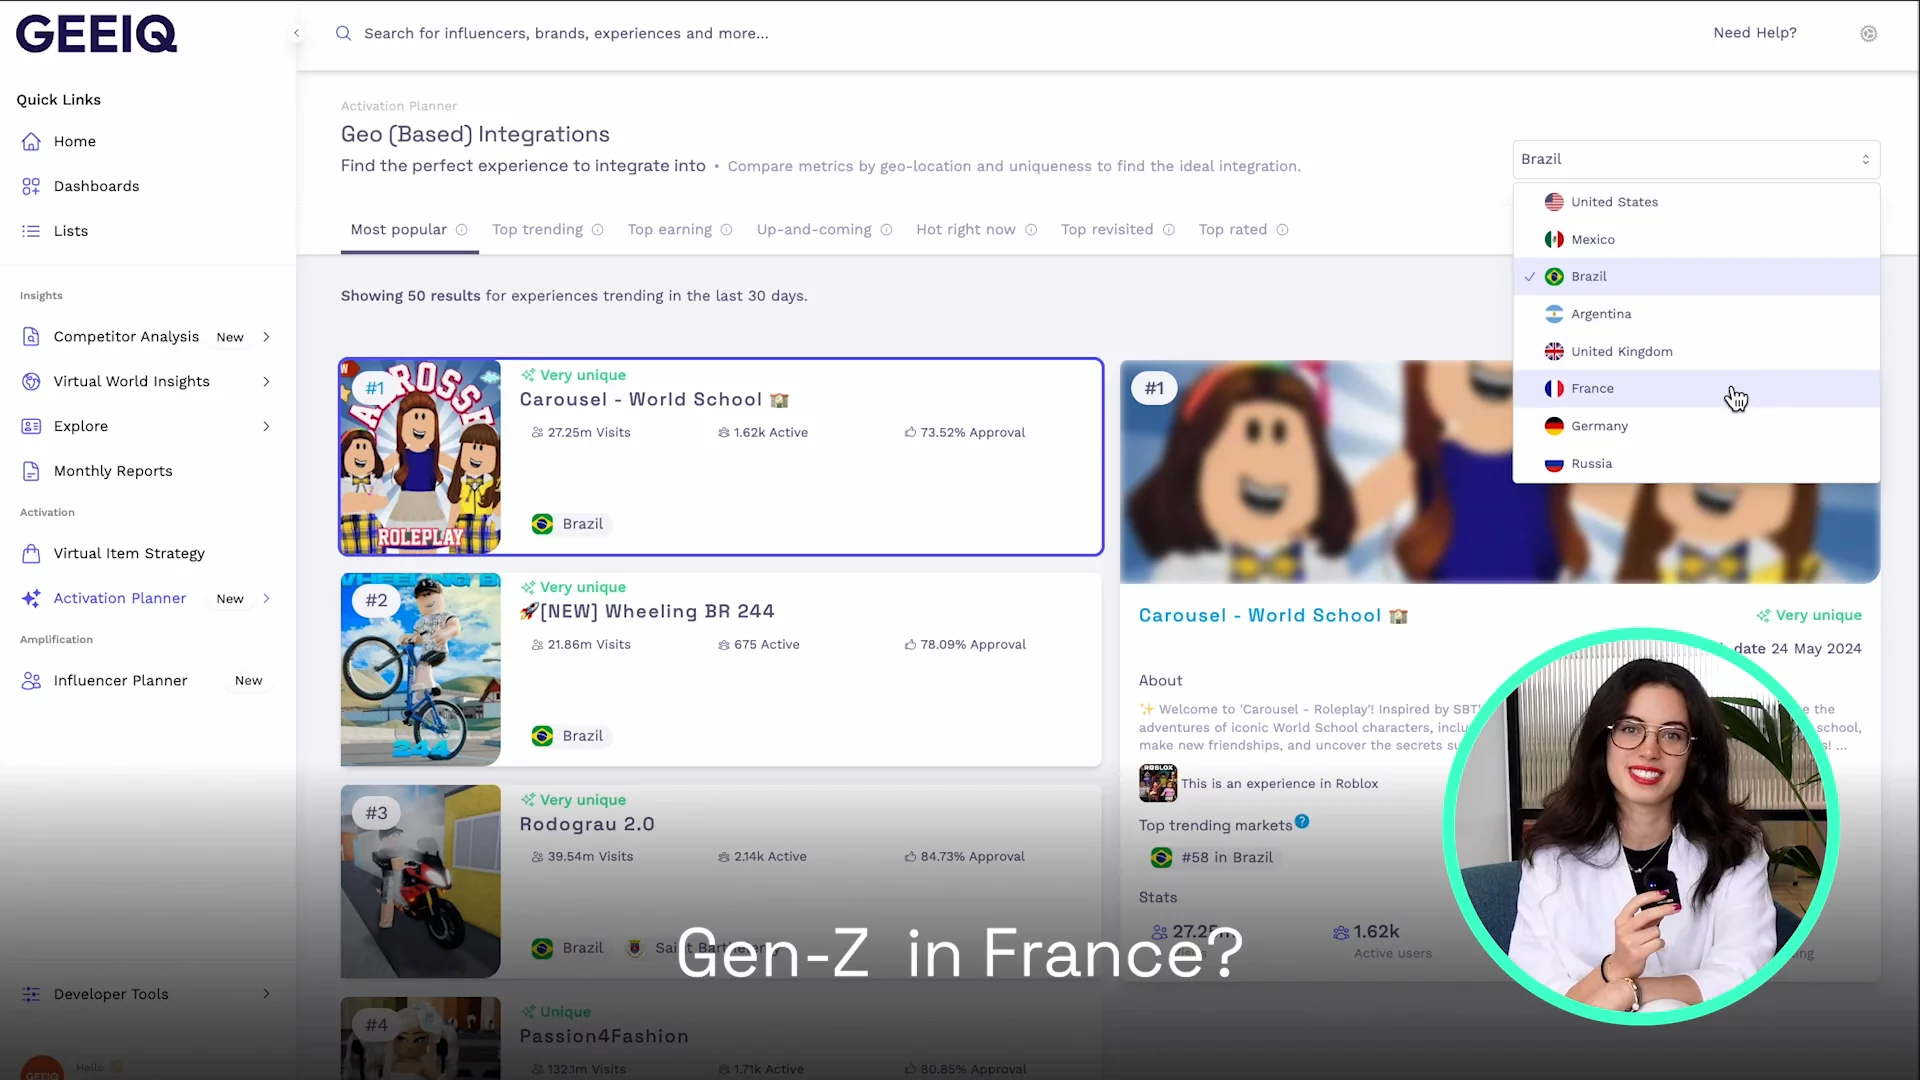Click the Lists icon in sidebar
The width and height of the screenshot is (1920, 1080).
[31, 231]
